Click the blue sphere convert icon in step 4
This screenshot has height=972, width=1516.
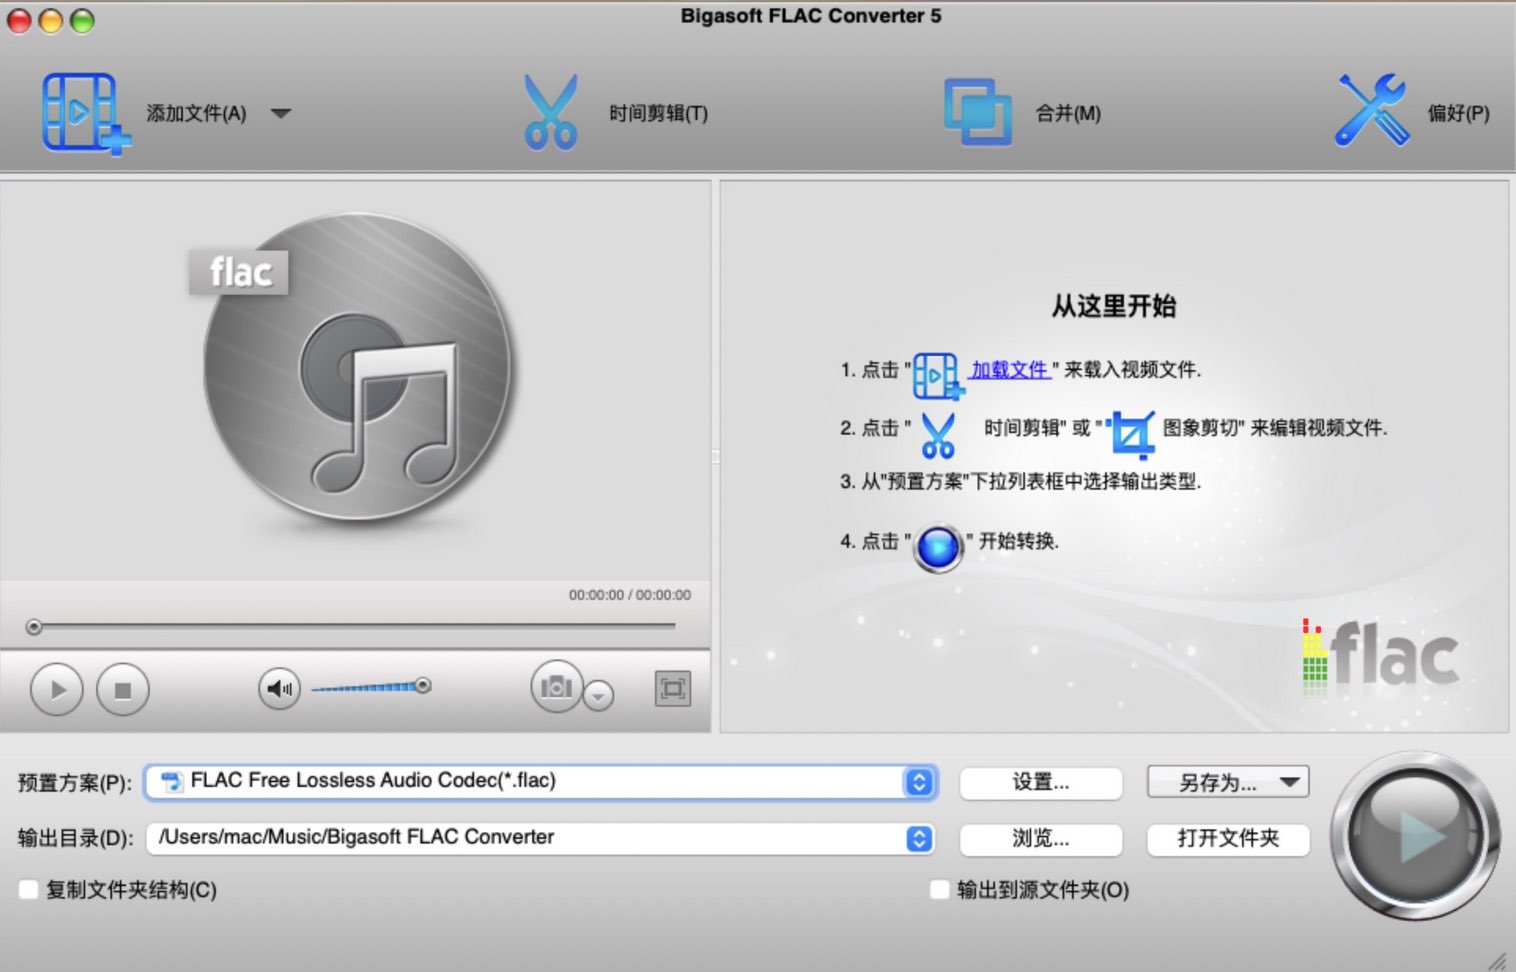pyautogui.click(x=938, y=548)
